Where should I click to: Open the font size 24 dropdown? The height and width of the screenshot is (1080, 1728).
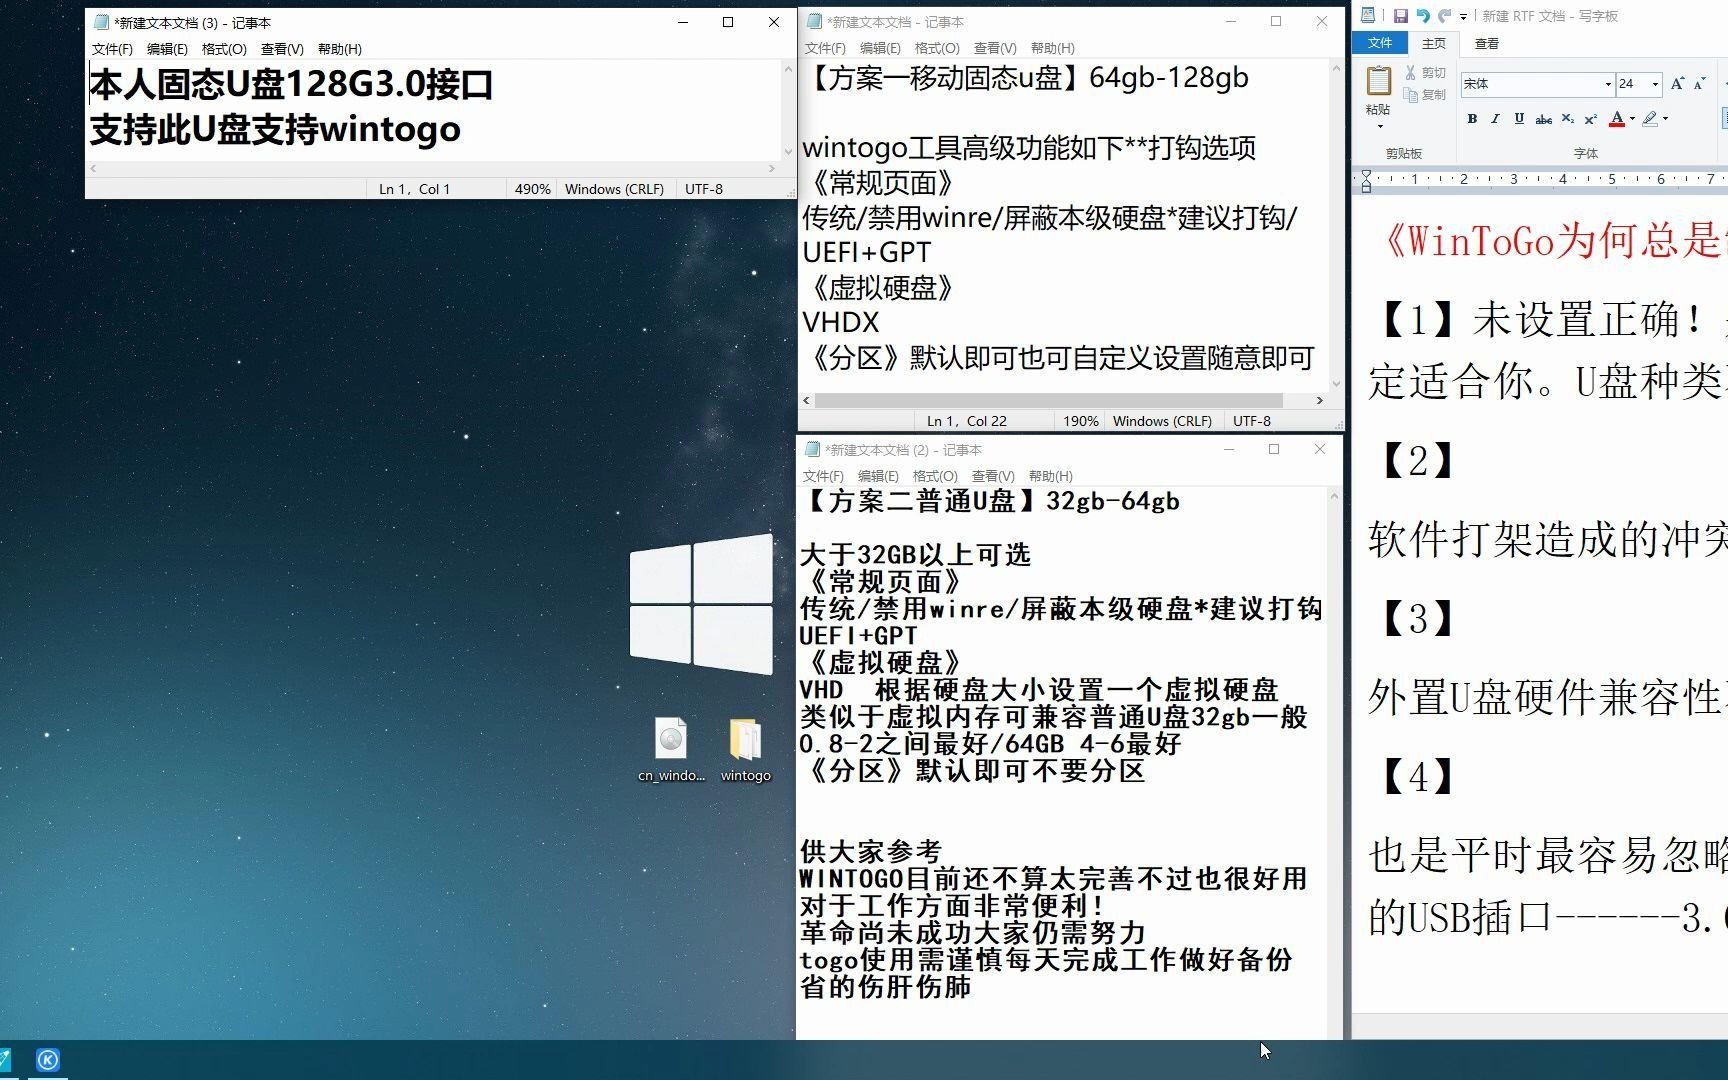point(1655,84)
